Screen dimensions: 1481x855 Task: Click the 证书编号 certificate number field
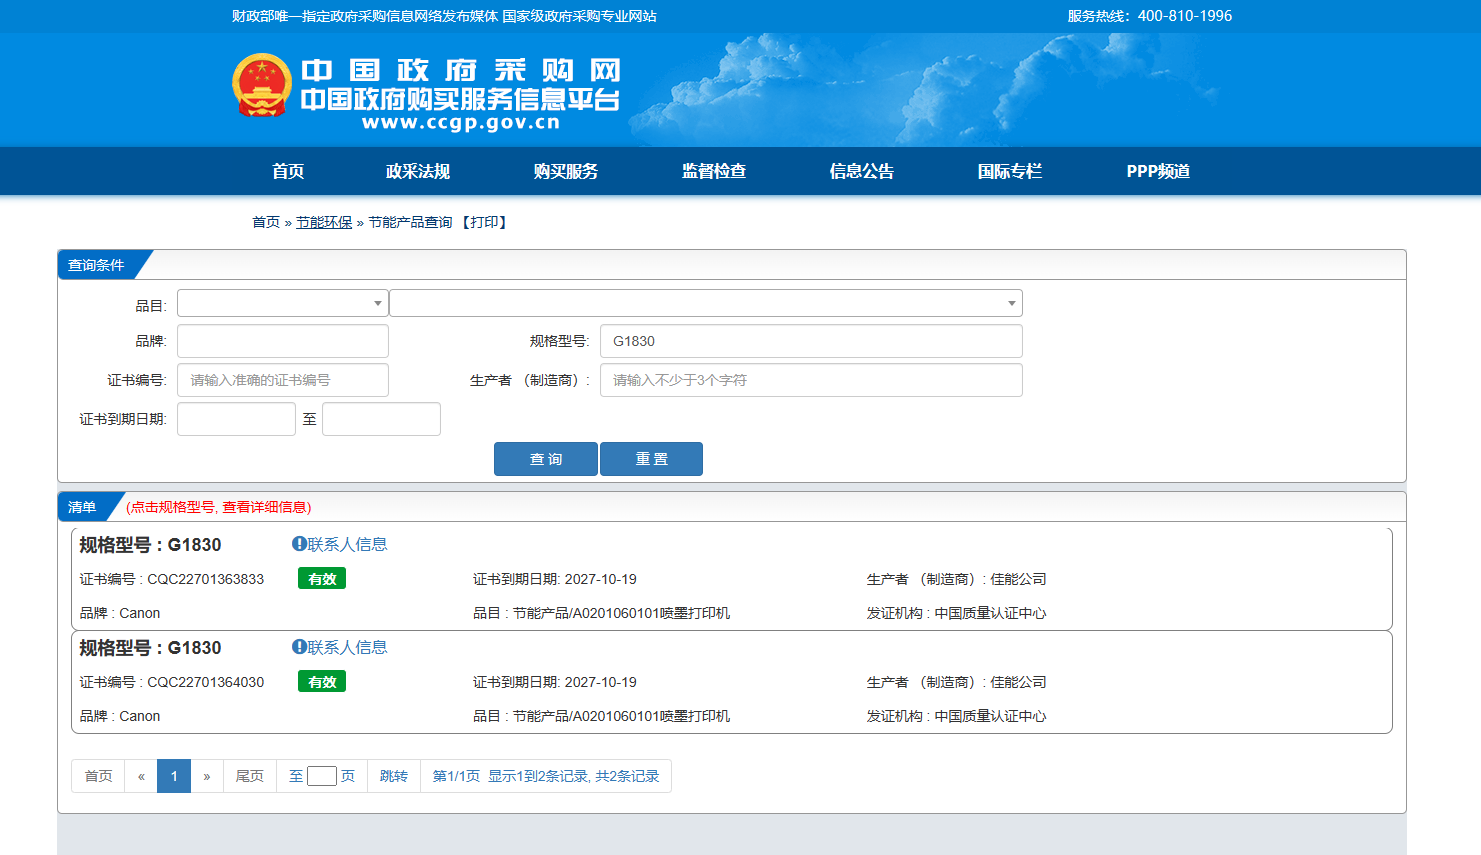(282, 380)
